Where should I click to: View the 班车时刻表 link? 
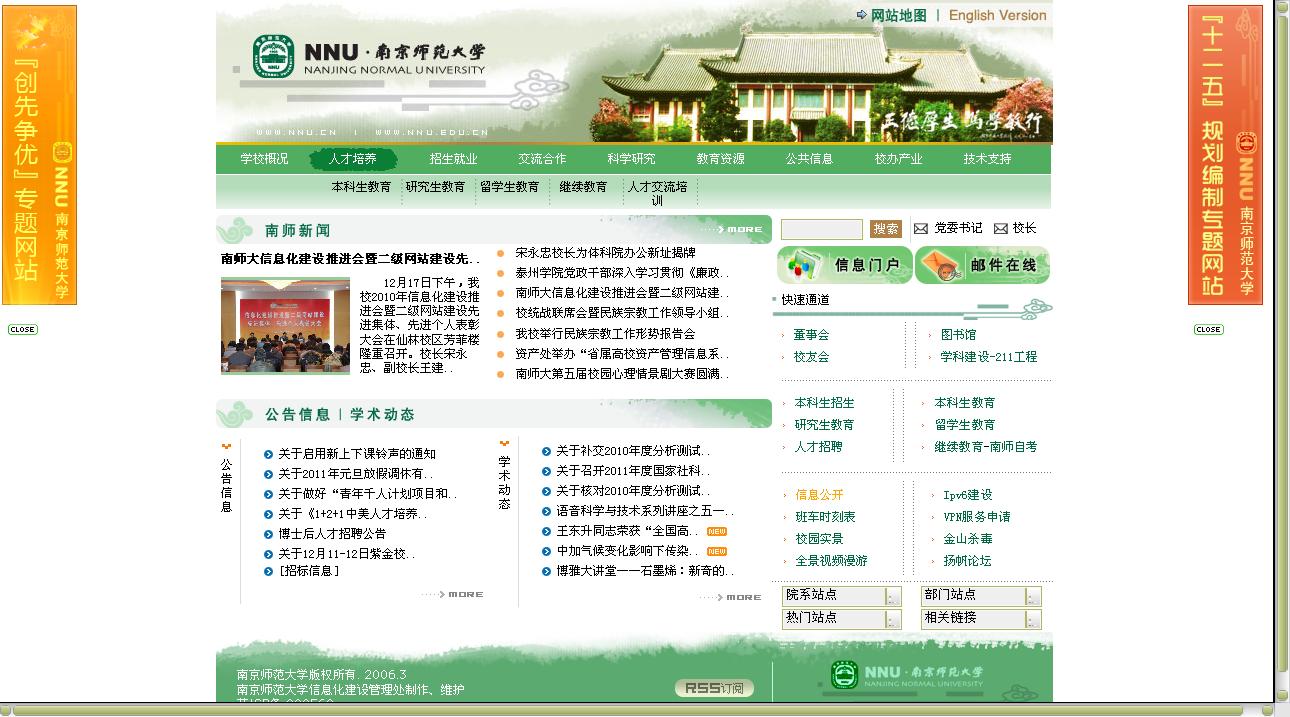[x=826, y=517]
